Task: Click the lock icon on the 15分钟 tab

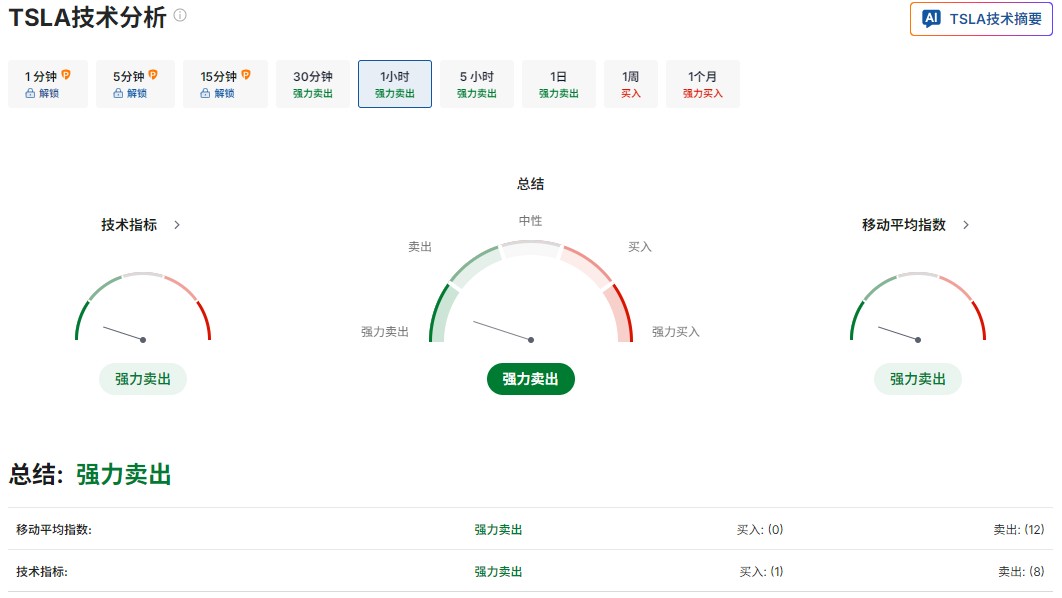Action: pyautogui.click(x=205, y=91)
